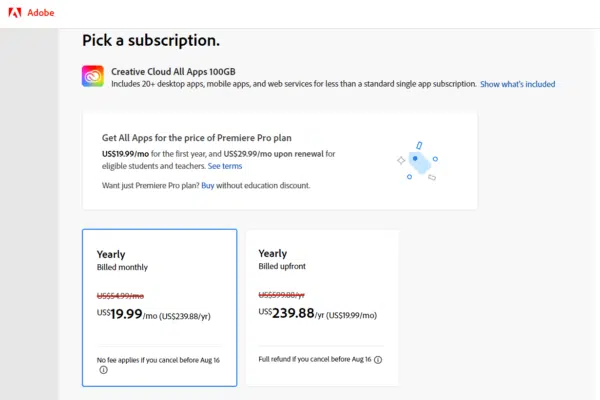
Task: Click the Adobe wordmark in header
Action: [x=41, y=13]
